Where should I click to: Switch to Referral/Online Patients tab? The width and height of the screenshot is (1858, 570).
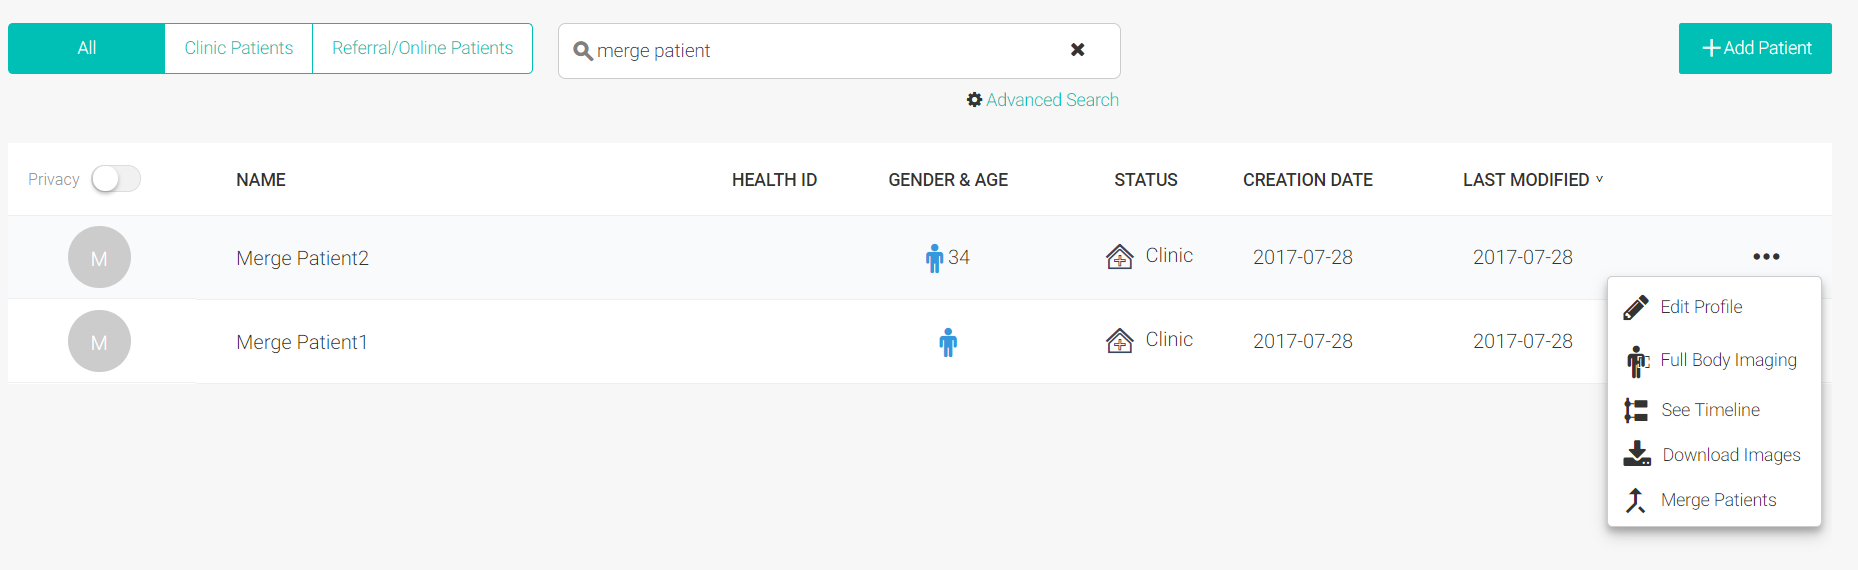point(422,48)
